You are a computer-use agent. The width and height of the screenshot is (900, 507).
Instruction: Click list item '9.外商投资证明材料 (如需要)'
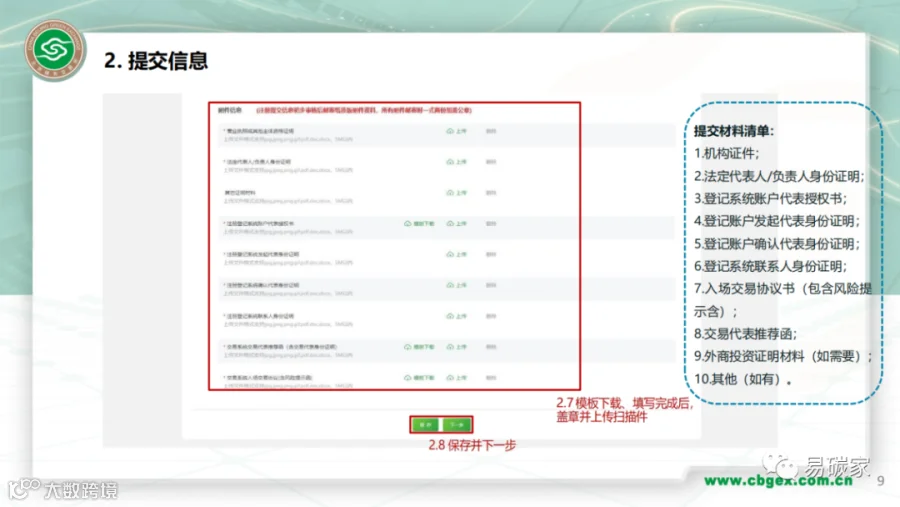click(x=778, y=357)
